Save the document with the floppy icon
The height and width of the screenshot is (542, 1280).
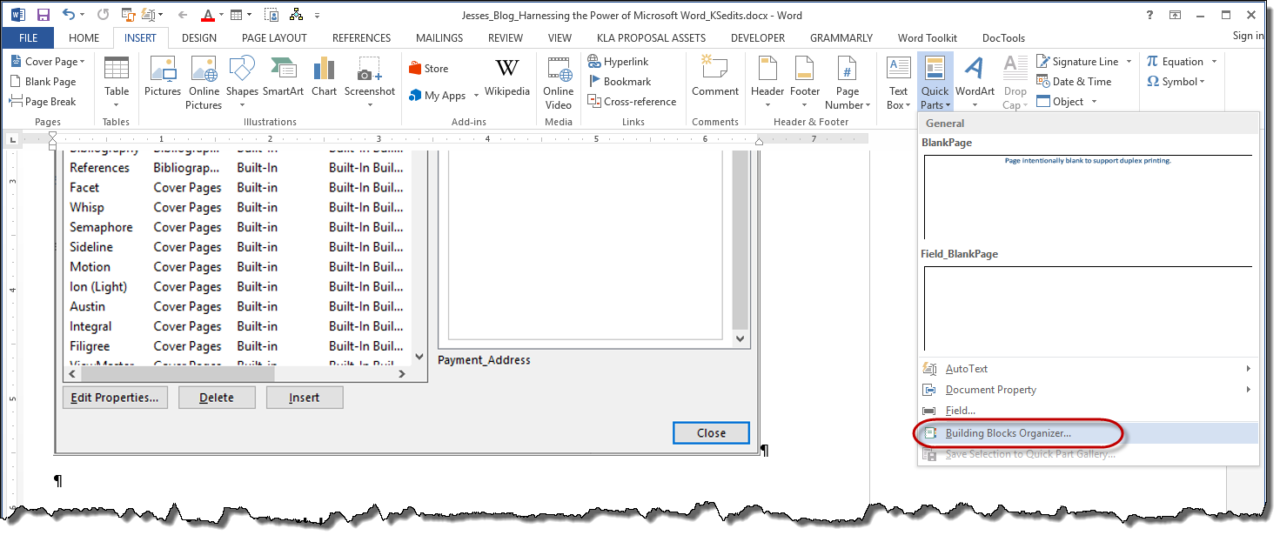click(43, 15)
